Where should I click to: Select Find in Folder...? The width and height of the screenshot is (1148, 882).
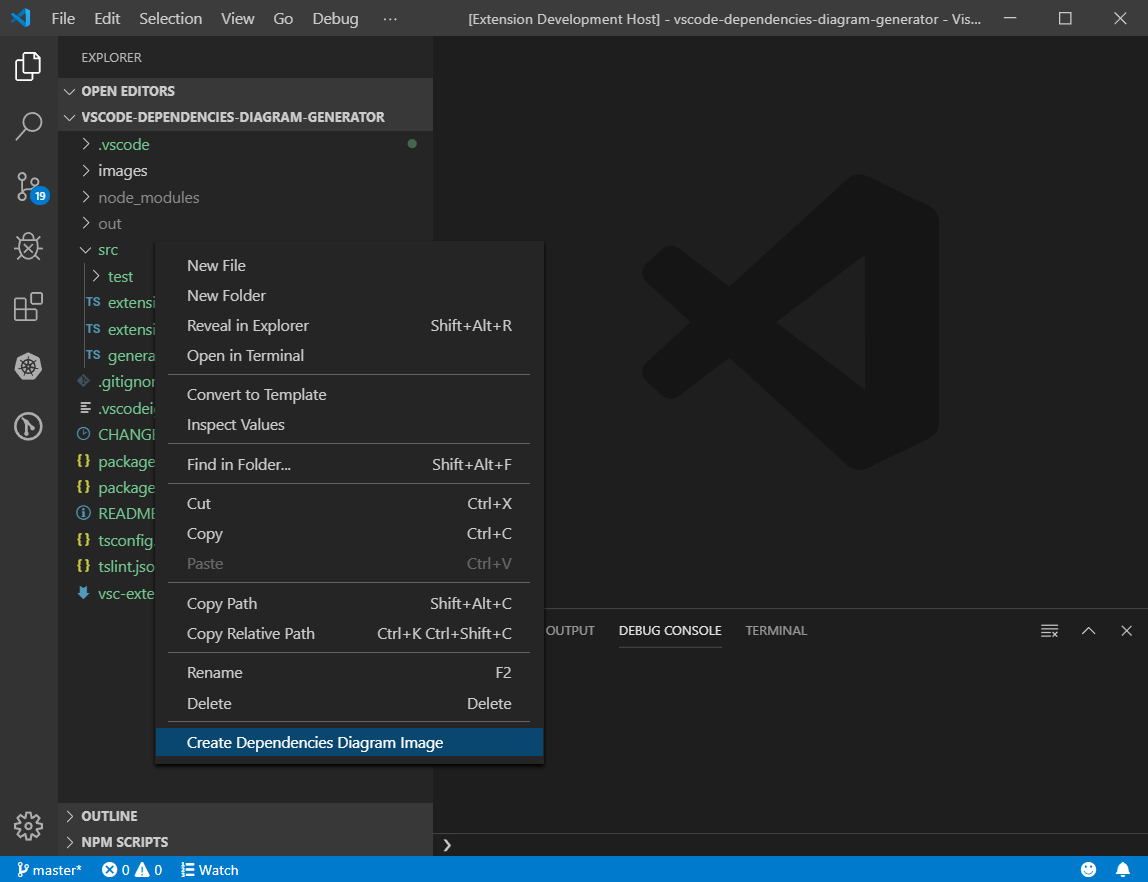coord(349,464)
